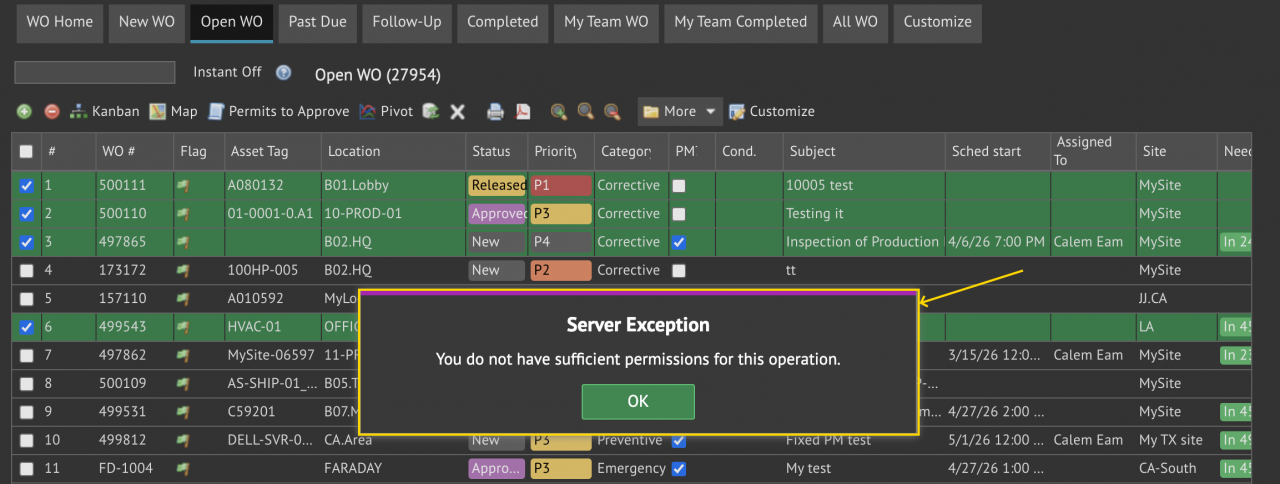Open the P2 priority cell in row 4
This screenshot has width=1280, height=484.
click(561, 271)
